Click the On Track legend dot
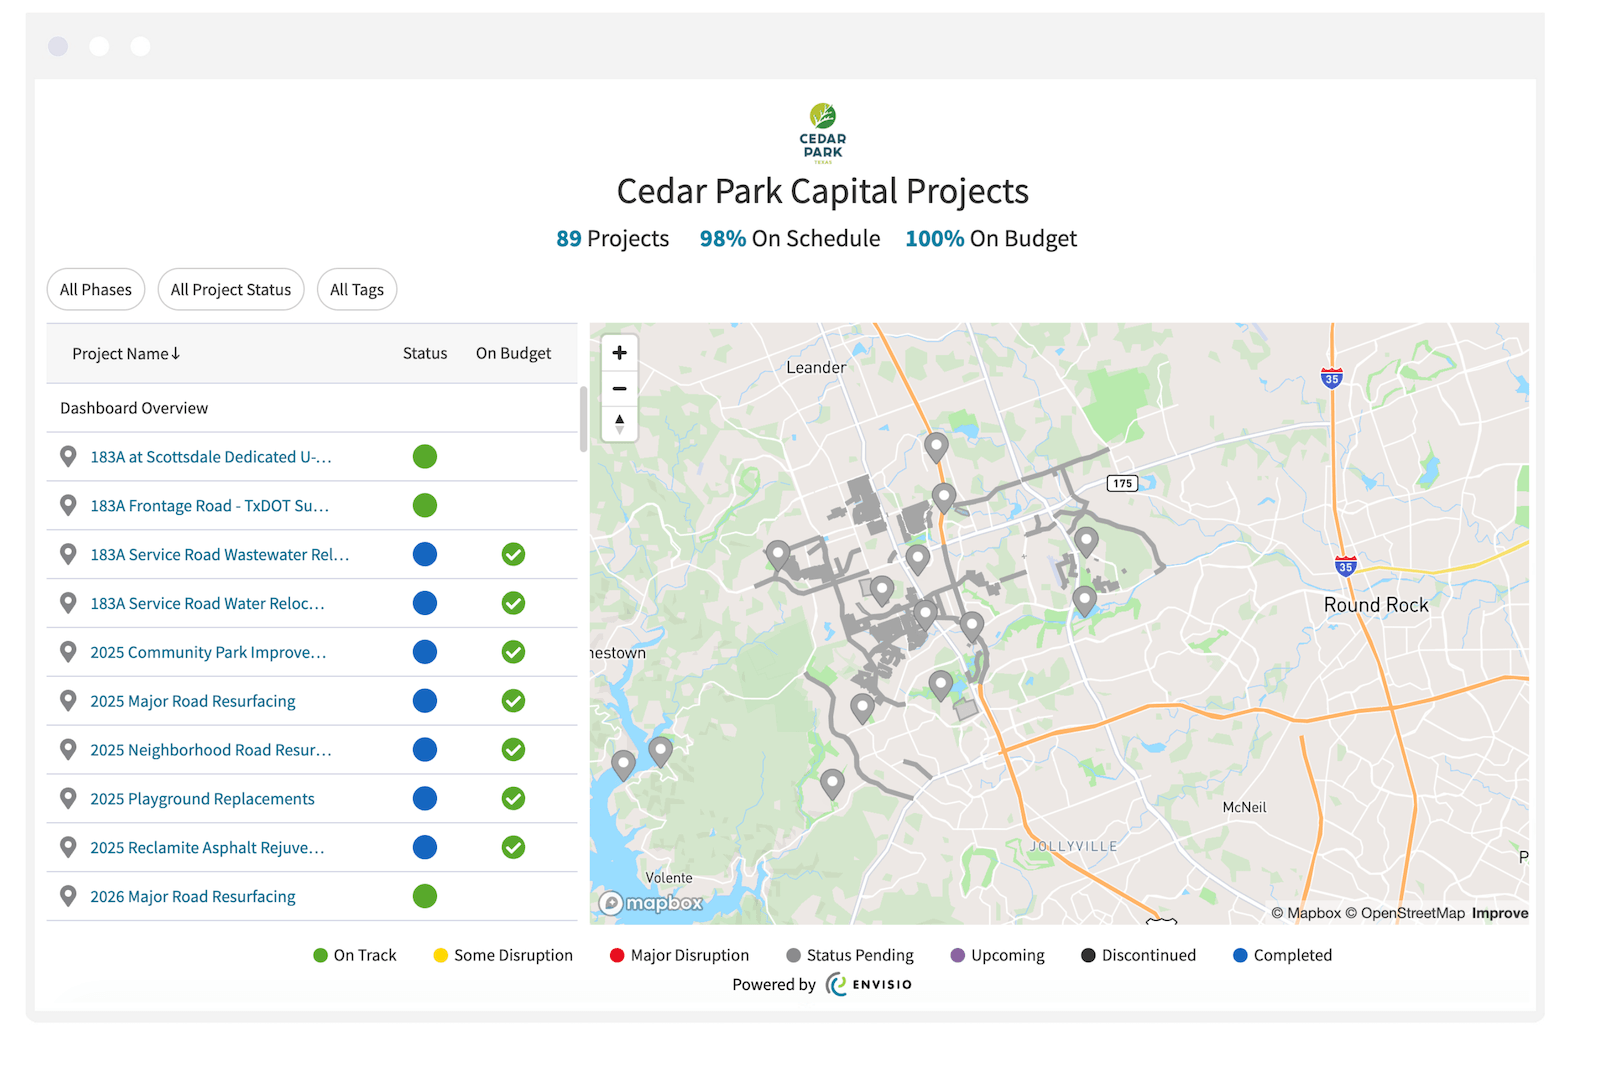The image size is (1600, 1072). 321,956
